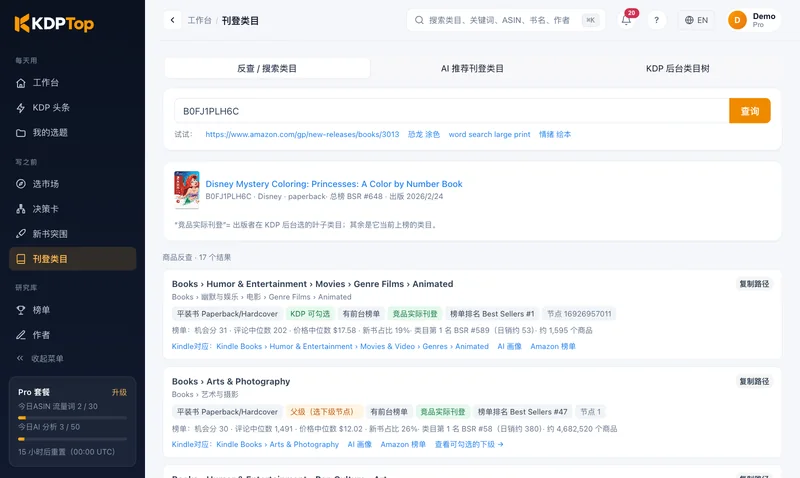This screenshot has width=800, height=478.
Task: Click KDP 可勾选 tag
Action: [x=310, y=314]
